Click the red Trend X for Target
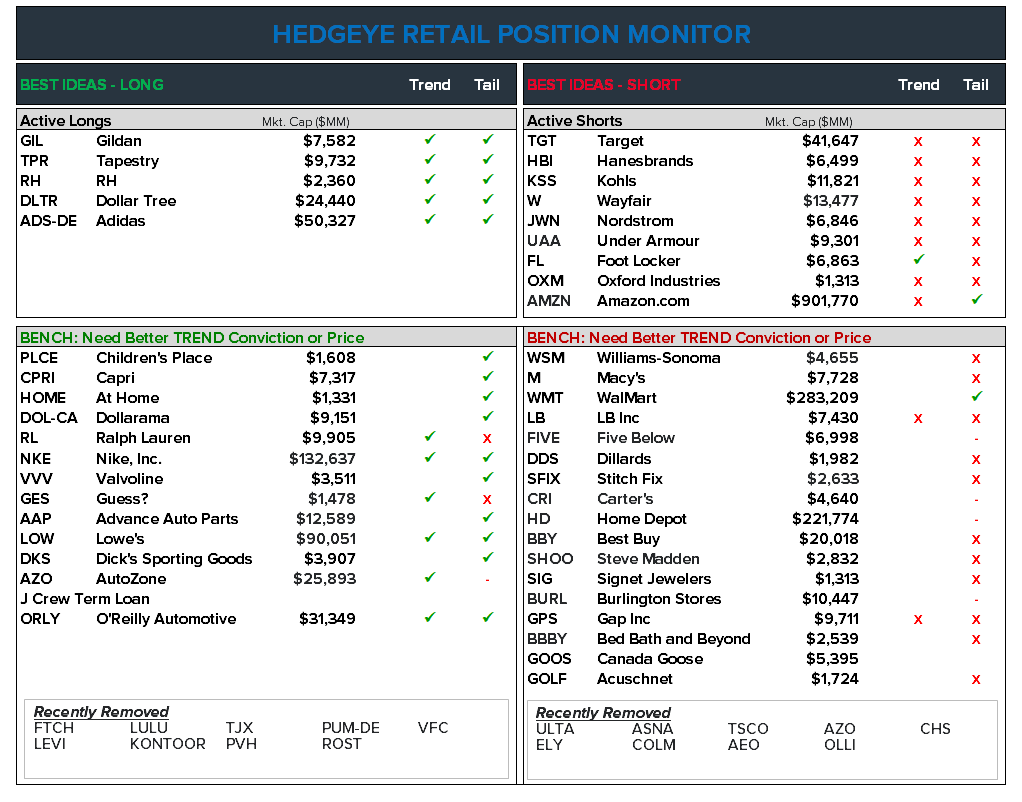The width and height of the screenshot is (1022, 802). (918, 141)
